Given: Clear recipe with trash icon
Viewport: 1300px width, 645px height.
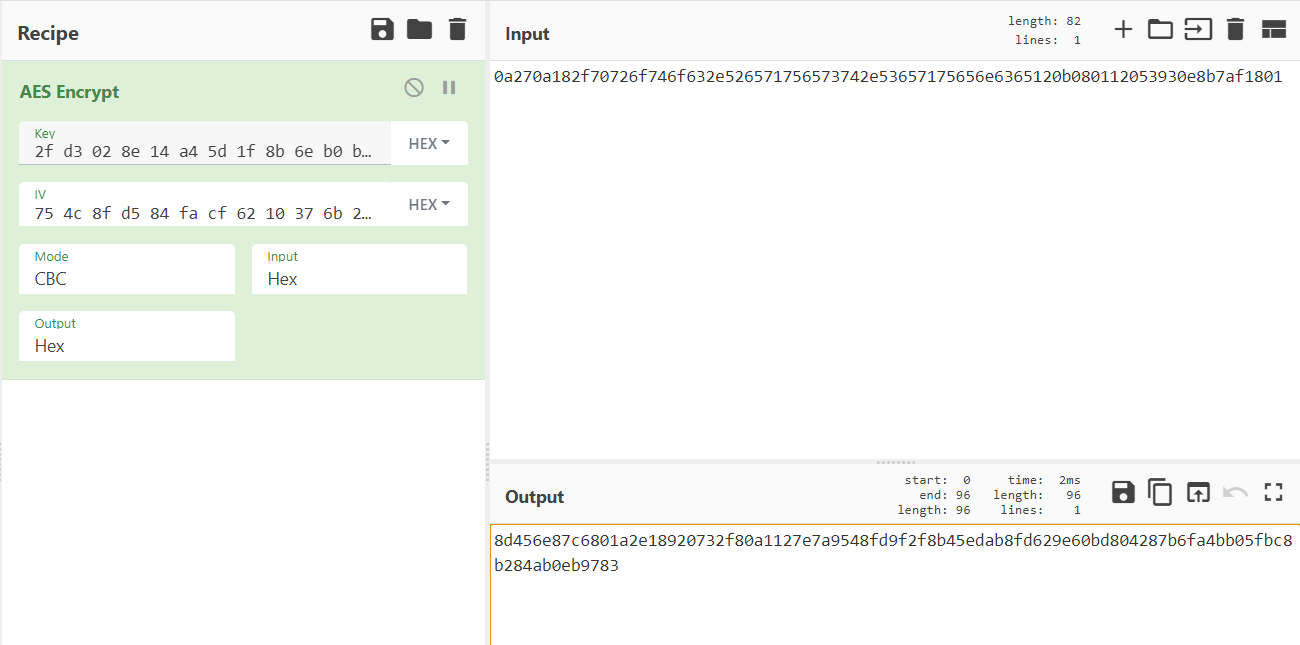Looking at the screenshot, I should (457, 30).
